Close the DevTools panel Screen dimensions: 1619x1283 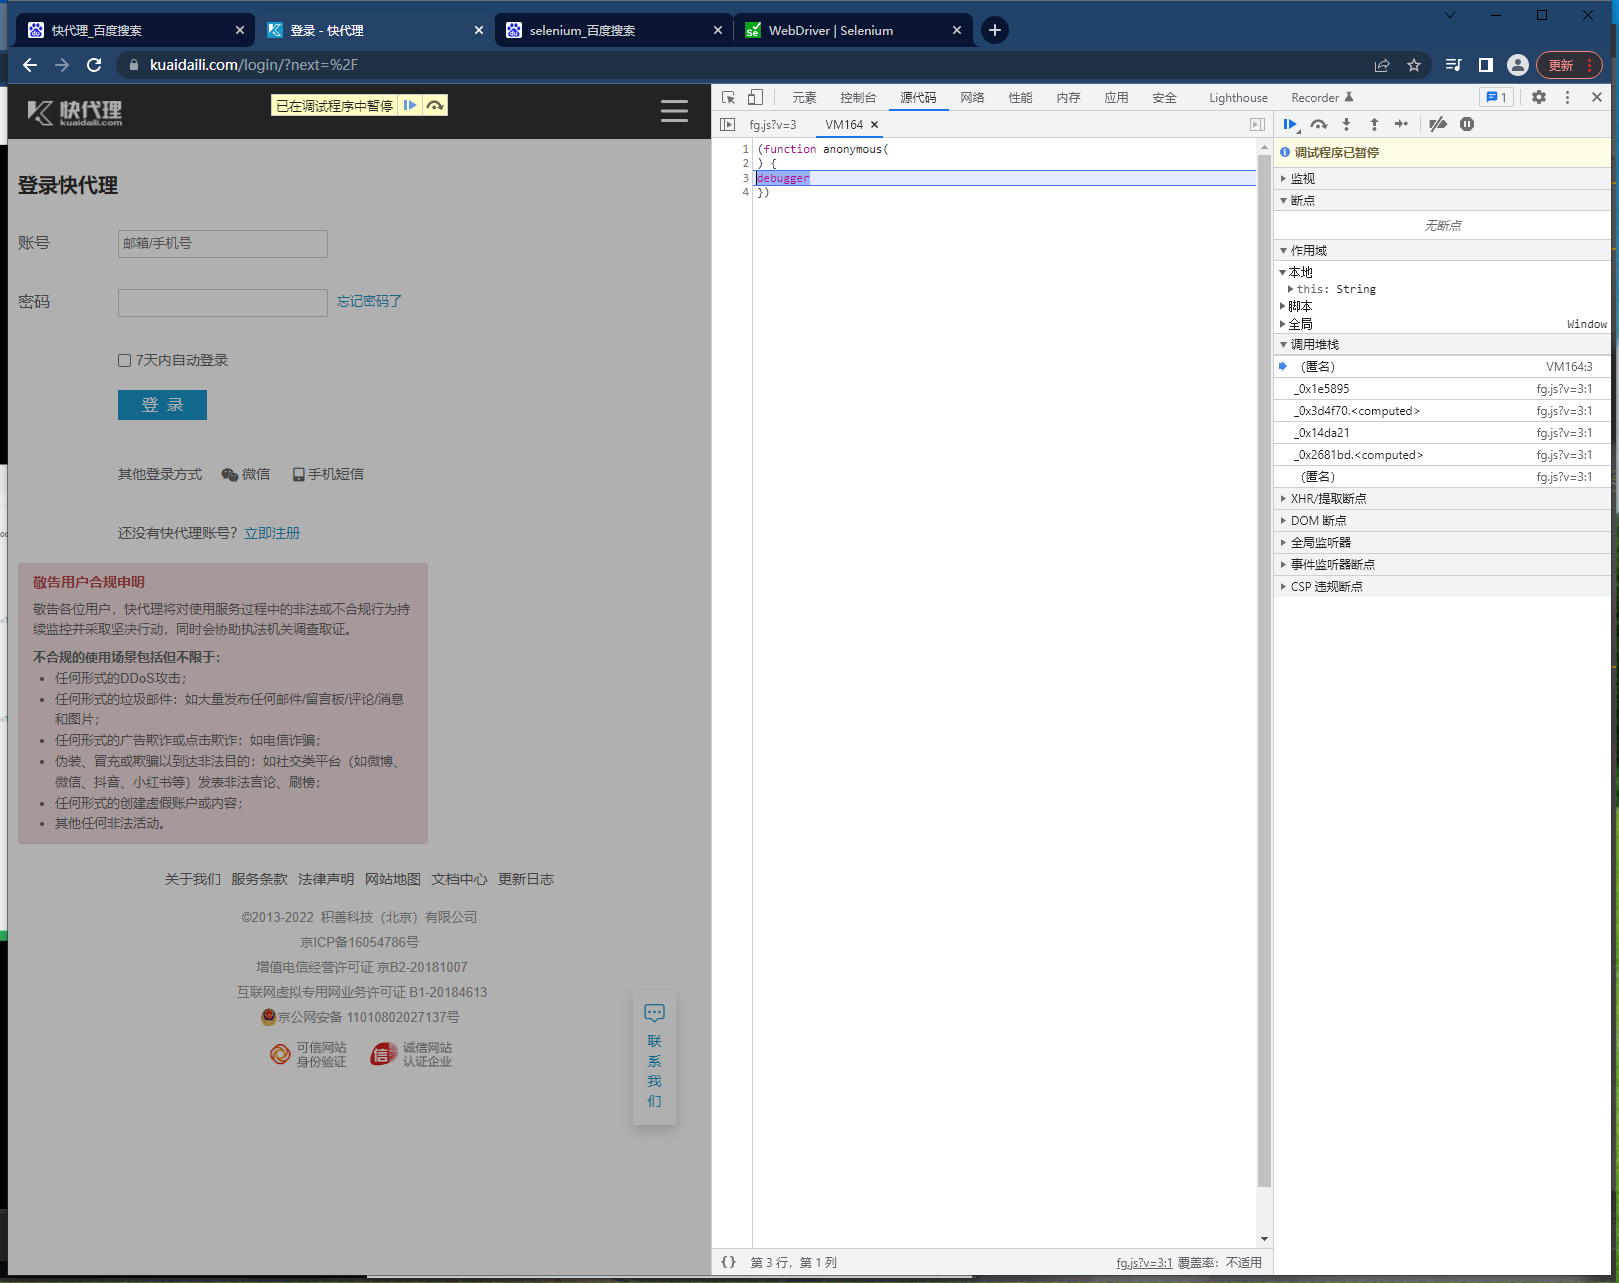point(1597,97)
